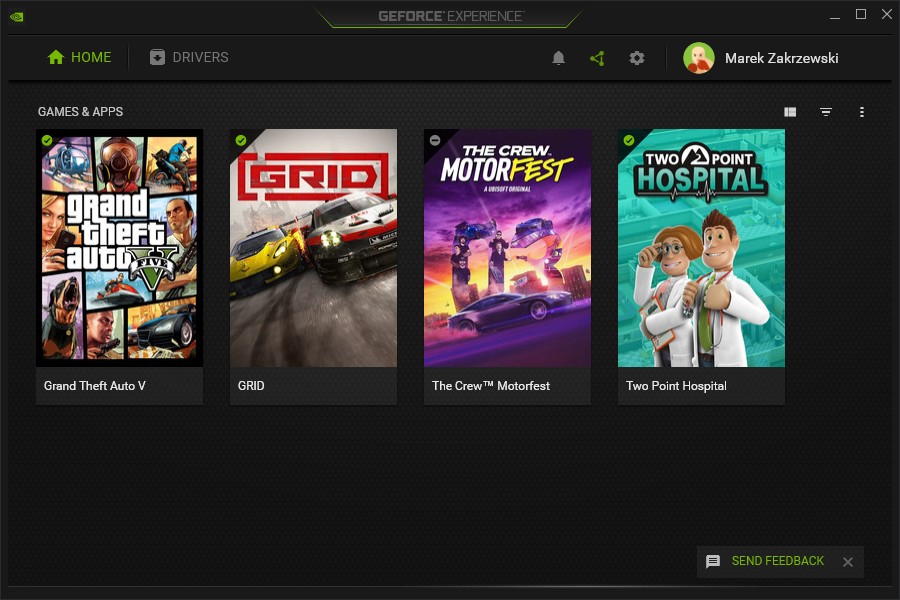Open the notifications bell

point(558,58)
